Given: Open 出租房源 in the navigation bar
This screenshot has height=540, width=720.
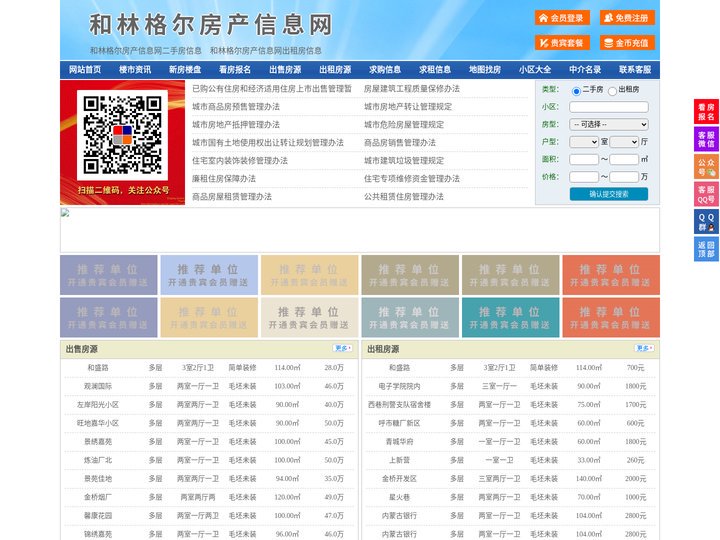Looking at the screenshot, I should tap(335, 70).
